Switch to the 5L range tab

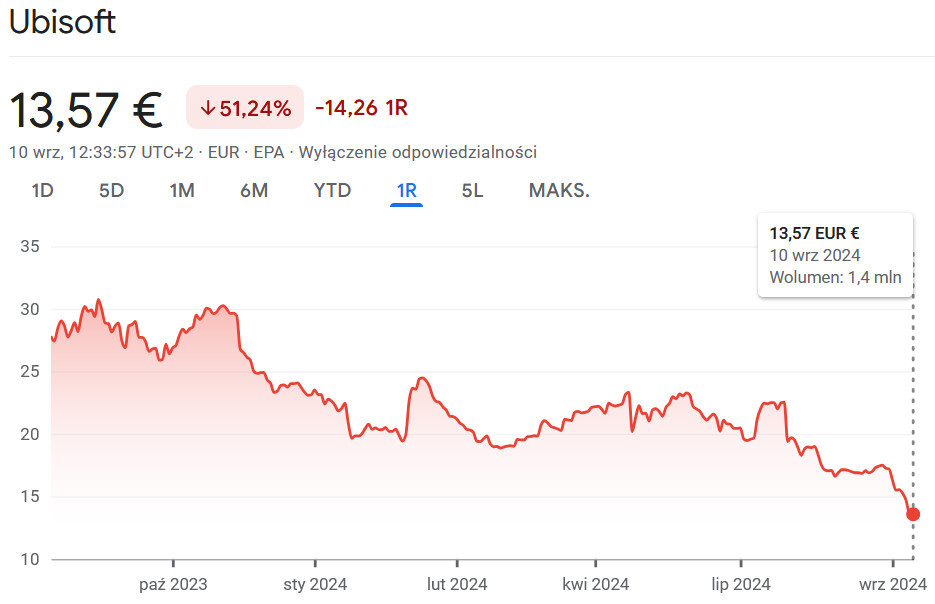[472, 190]
